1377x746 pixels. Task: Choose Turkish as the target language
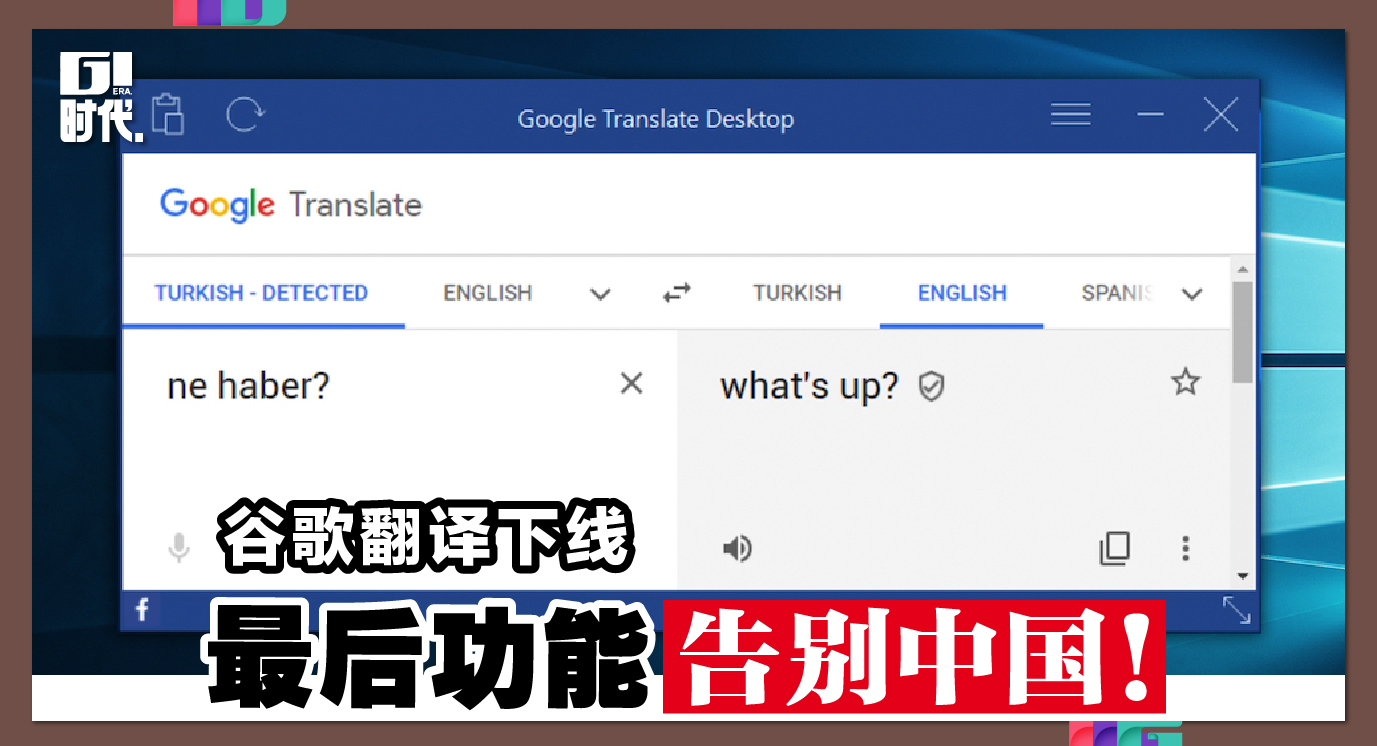click(797, 293)
